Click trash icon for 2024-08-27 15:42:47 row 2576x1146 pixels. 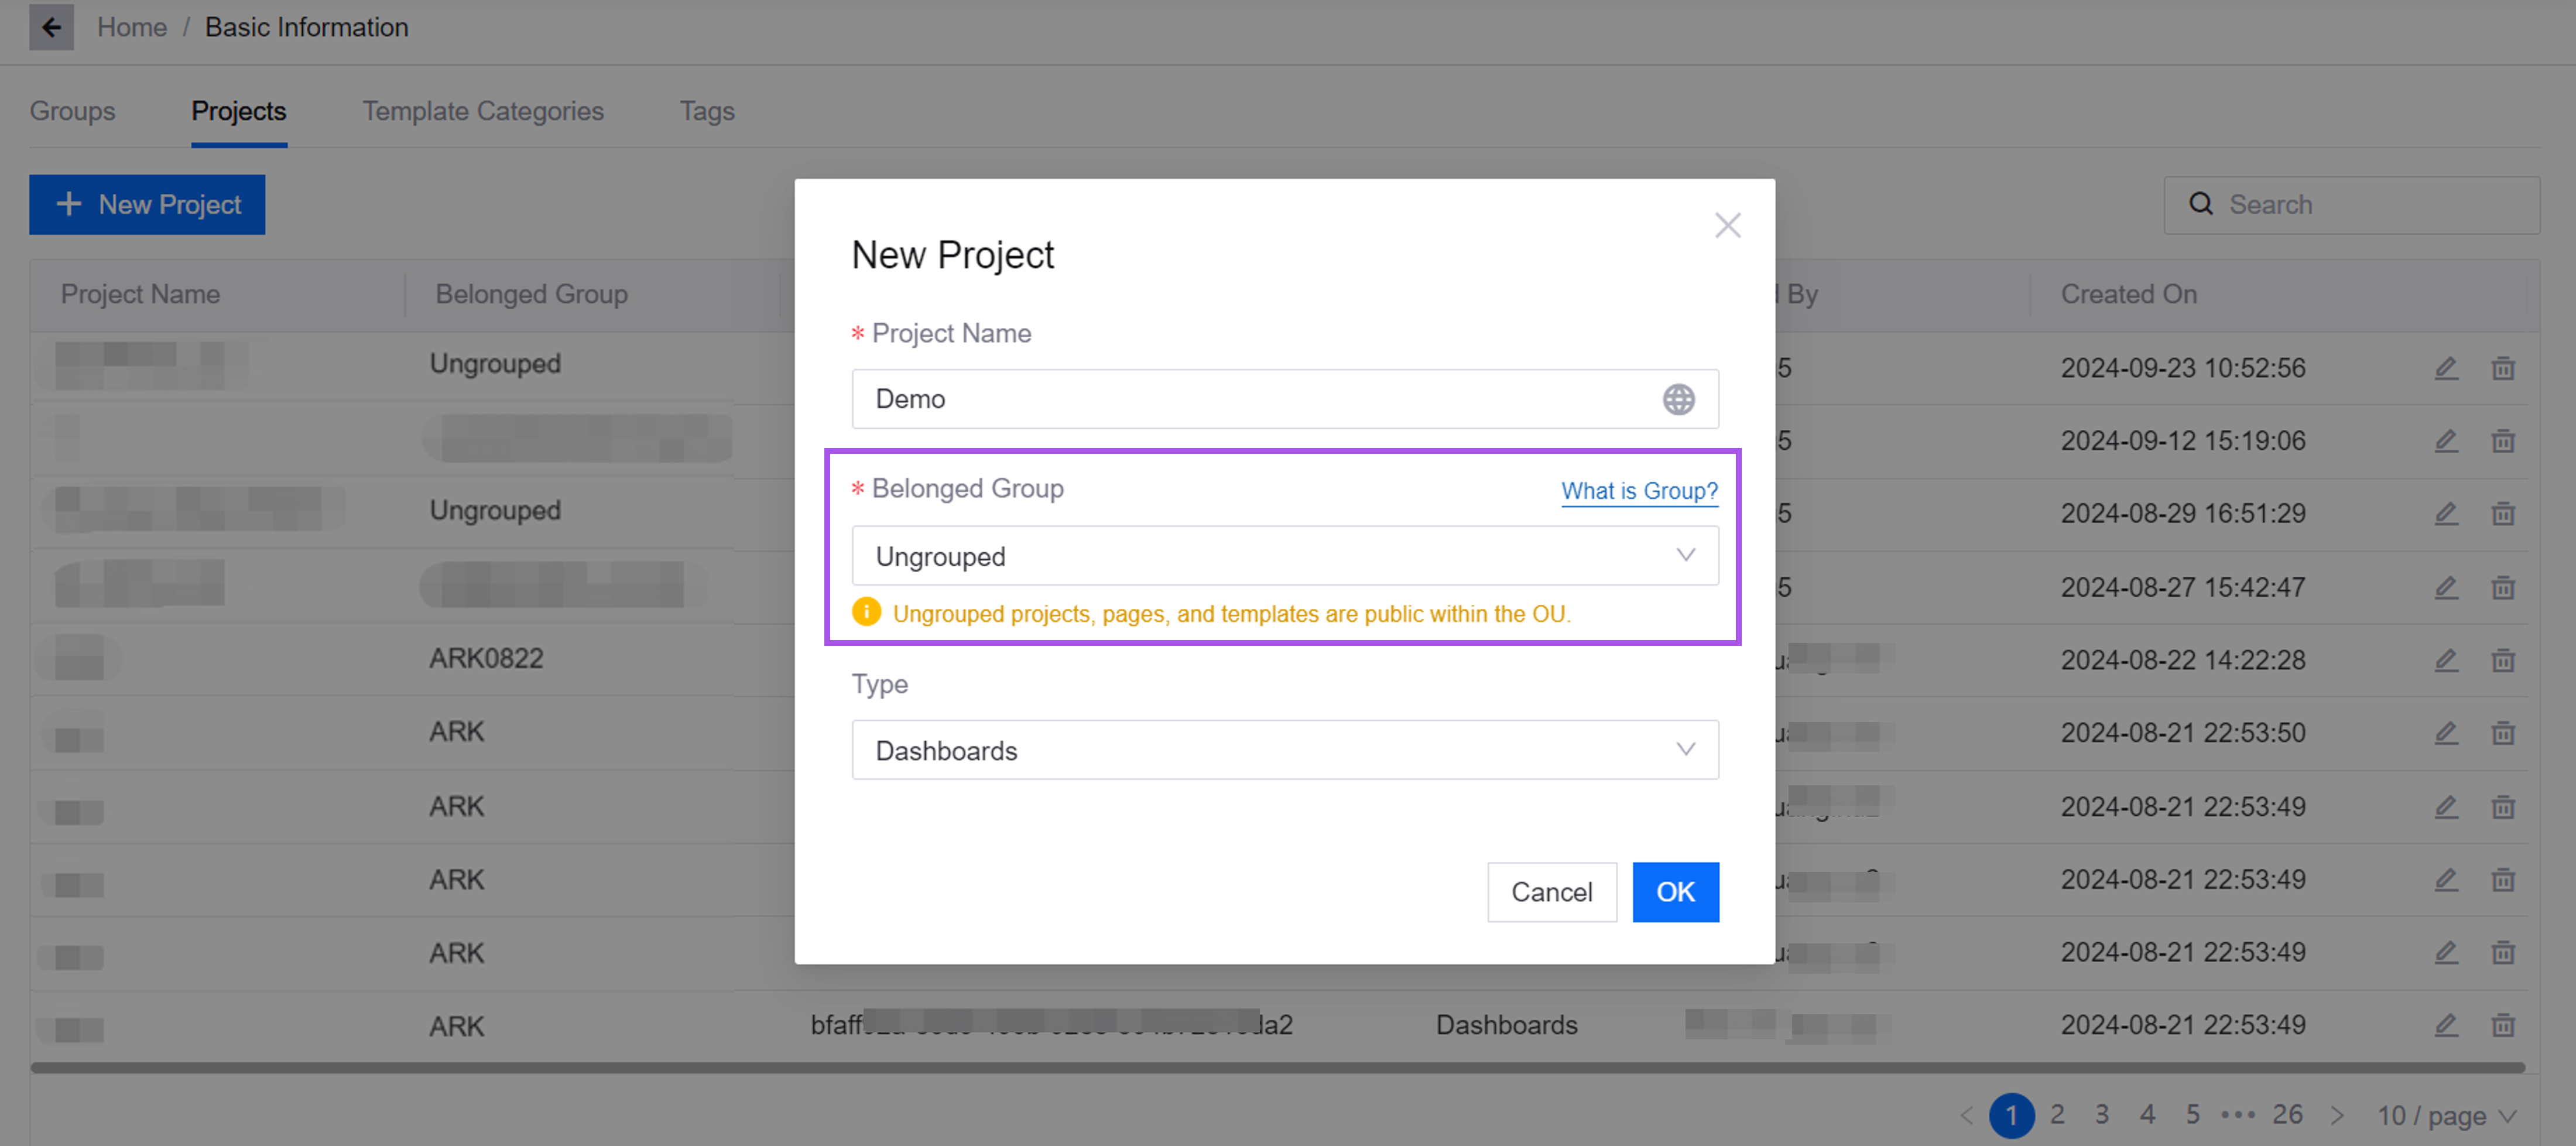point(2502,587)
